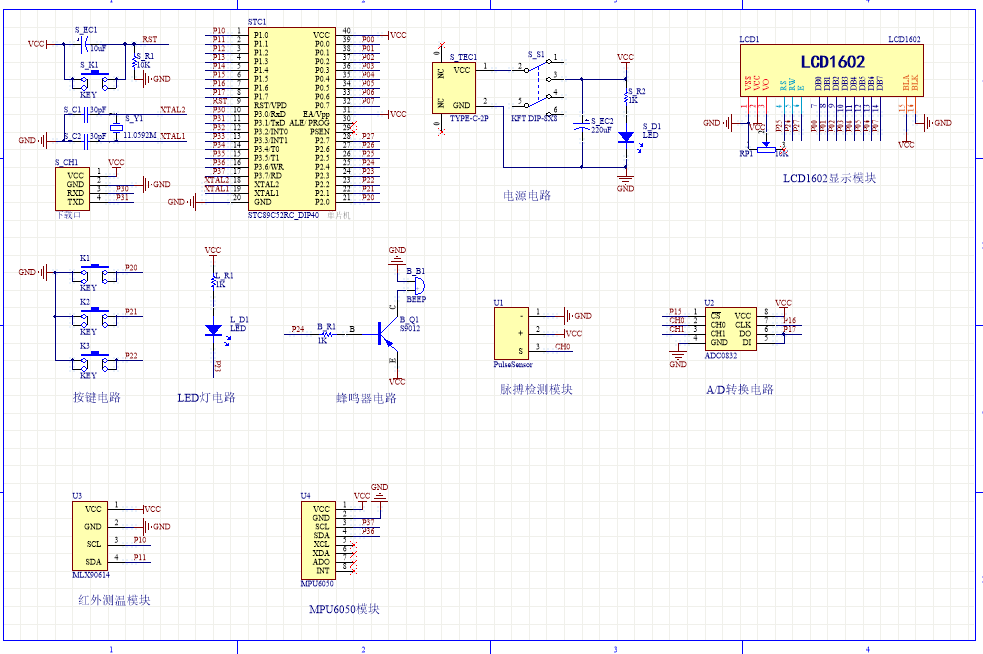Select the S_TEC1 TYPE-C-2P connector

click(454, 88)
